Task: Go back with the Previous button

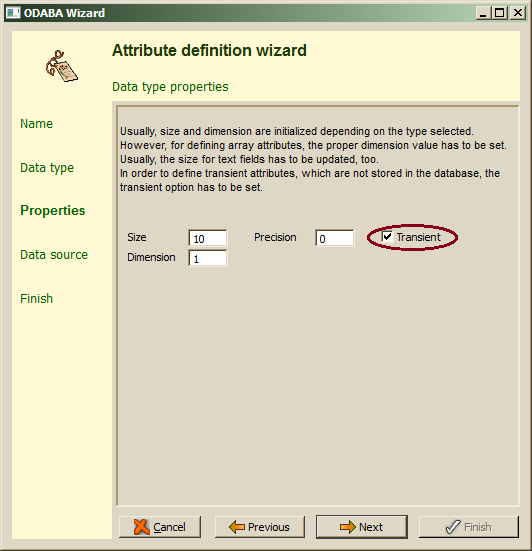Action: click(260, 527)
